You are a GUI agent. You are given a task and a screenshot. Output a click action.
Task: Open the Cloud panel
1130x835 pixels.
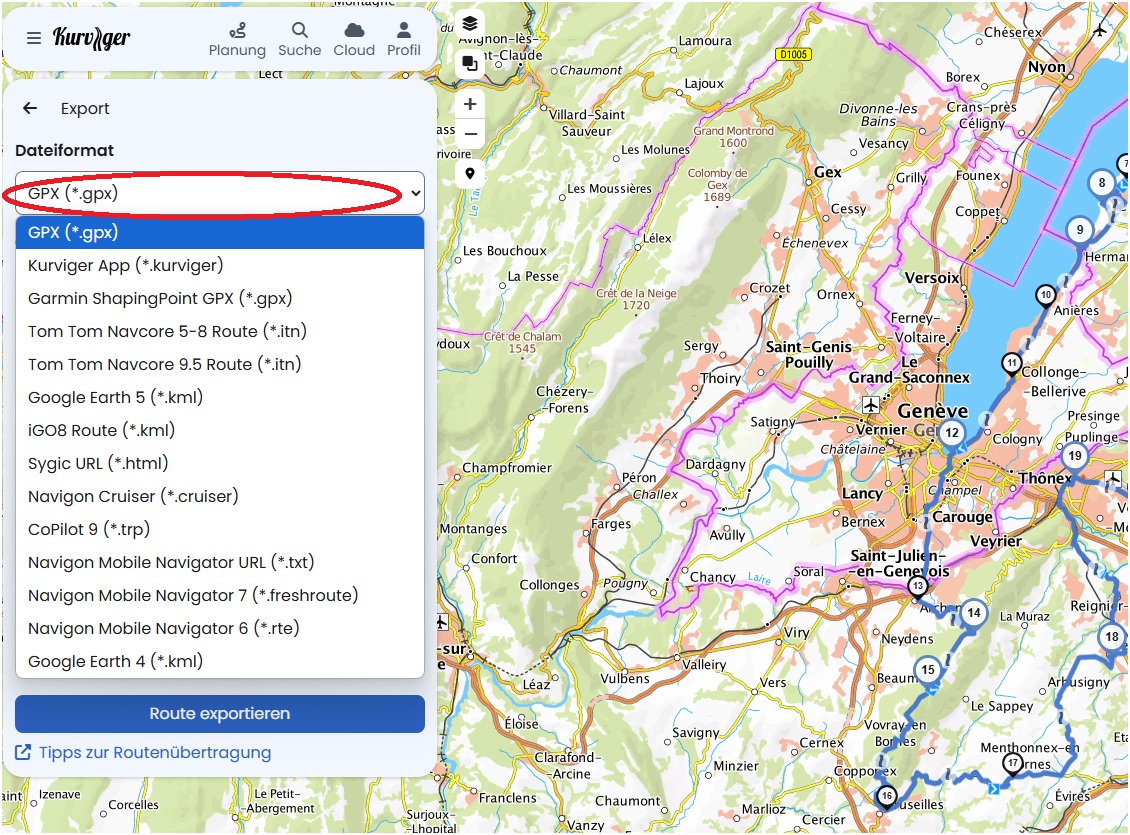tap(354, 40)
